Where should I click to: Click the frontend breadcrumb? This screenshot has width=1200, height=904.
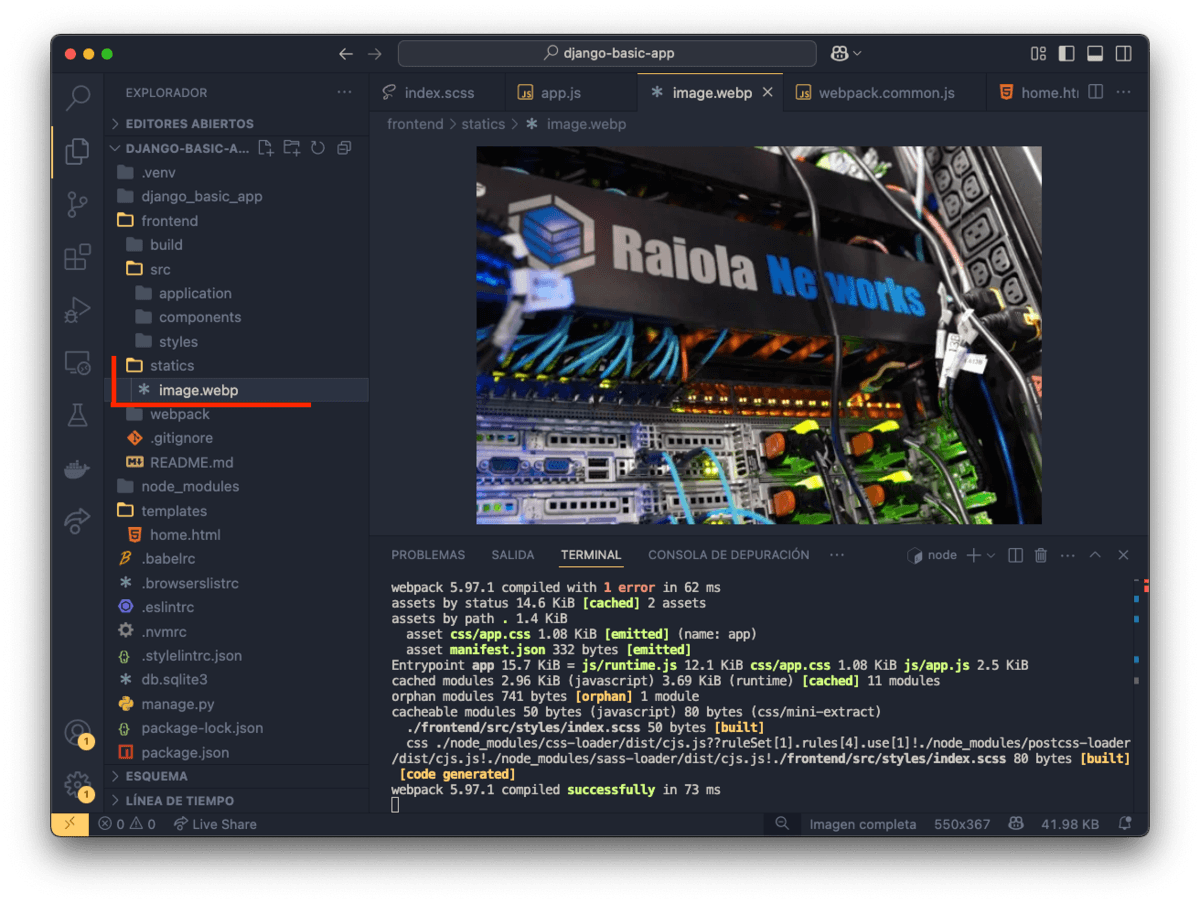(x=415, y=124)
